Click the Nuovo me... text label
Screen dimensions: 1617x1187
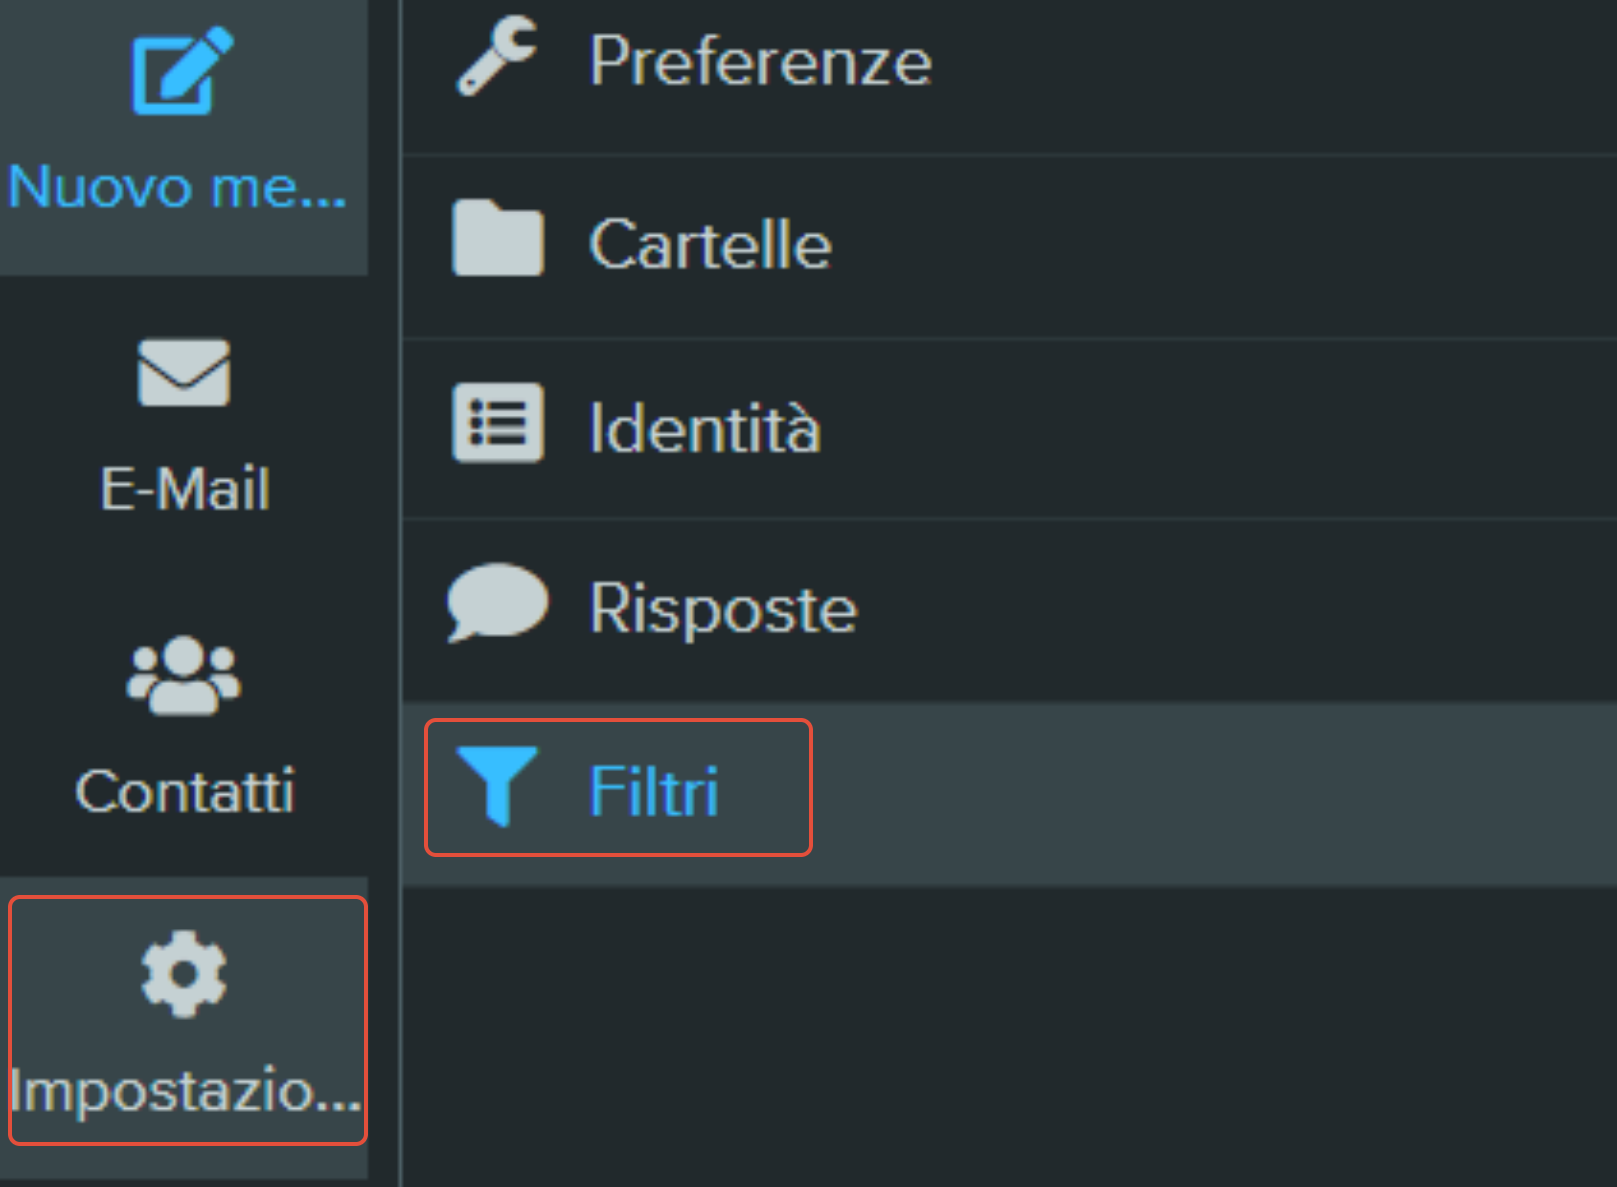[x=177, y=187]
